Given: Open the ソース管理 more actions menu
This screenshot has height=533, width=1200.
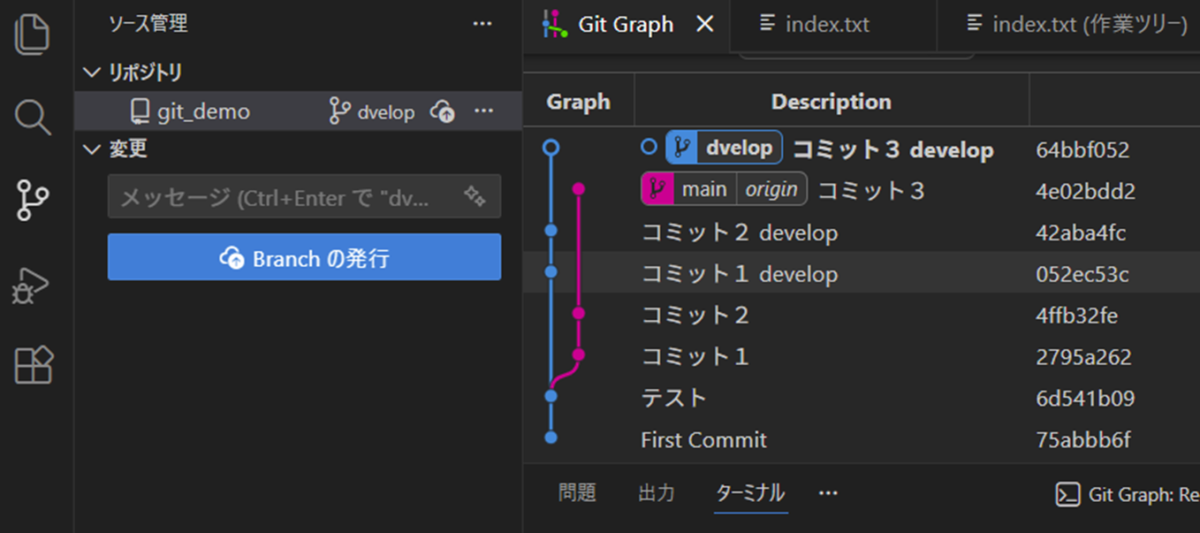Looking at the screenshot, I should click(482, 23).
